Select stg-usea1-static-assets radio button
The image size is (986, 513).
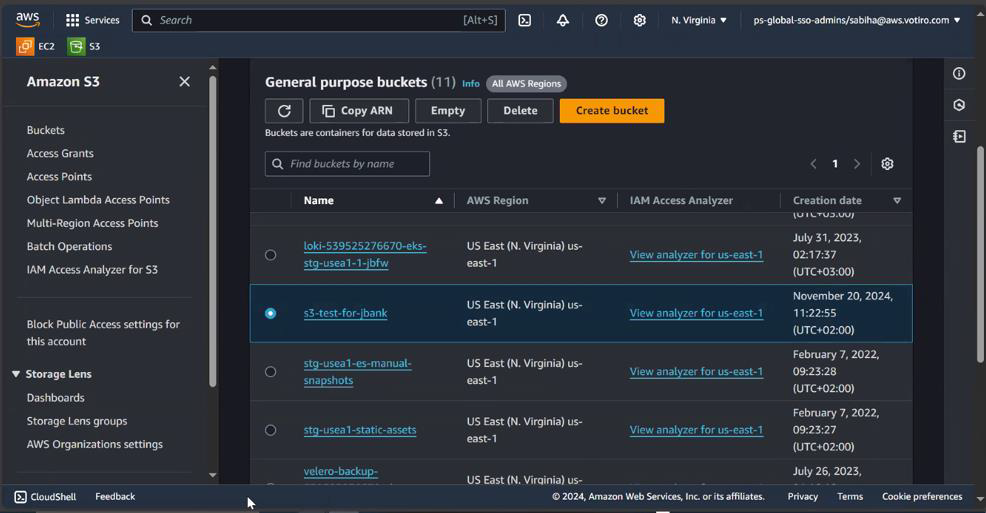(x=270, y=430)
